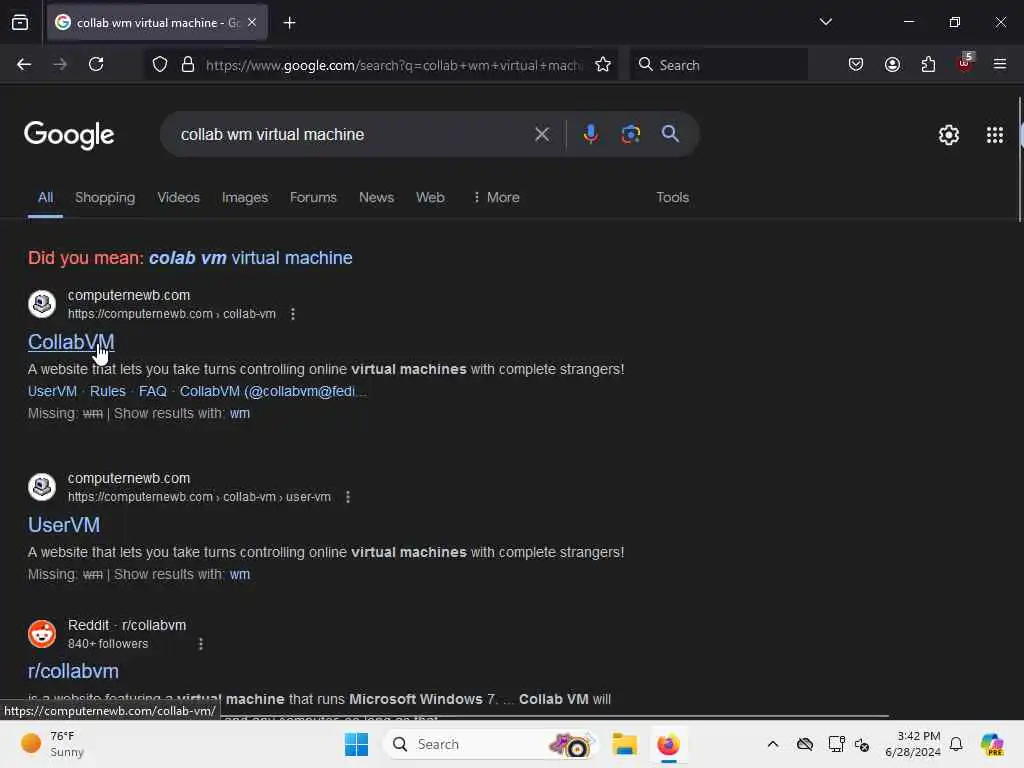1024x768 pixels.
Task: Open the Rules sitelink
Action: pyautogui.click(x=108, y=391)
